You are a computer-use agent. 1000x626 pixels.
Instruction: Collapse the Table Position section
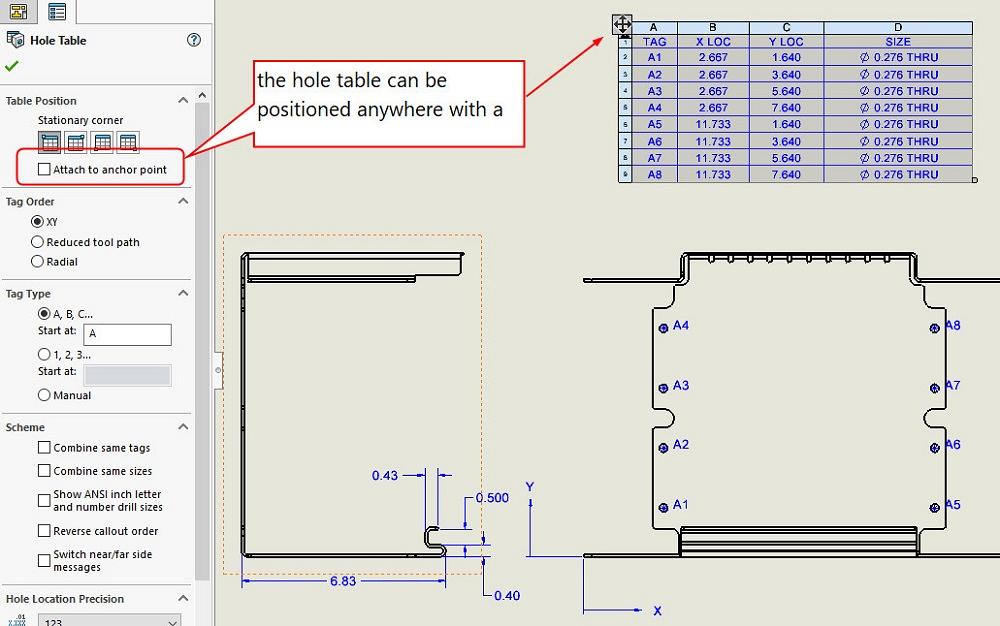[183, 100]
